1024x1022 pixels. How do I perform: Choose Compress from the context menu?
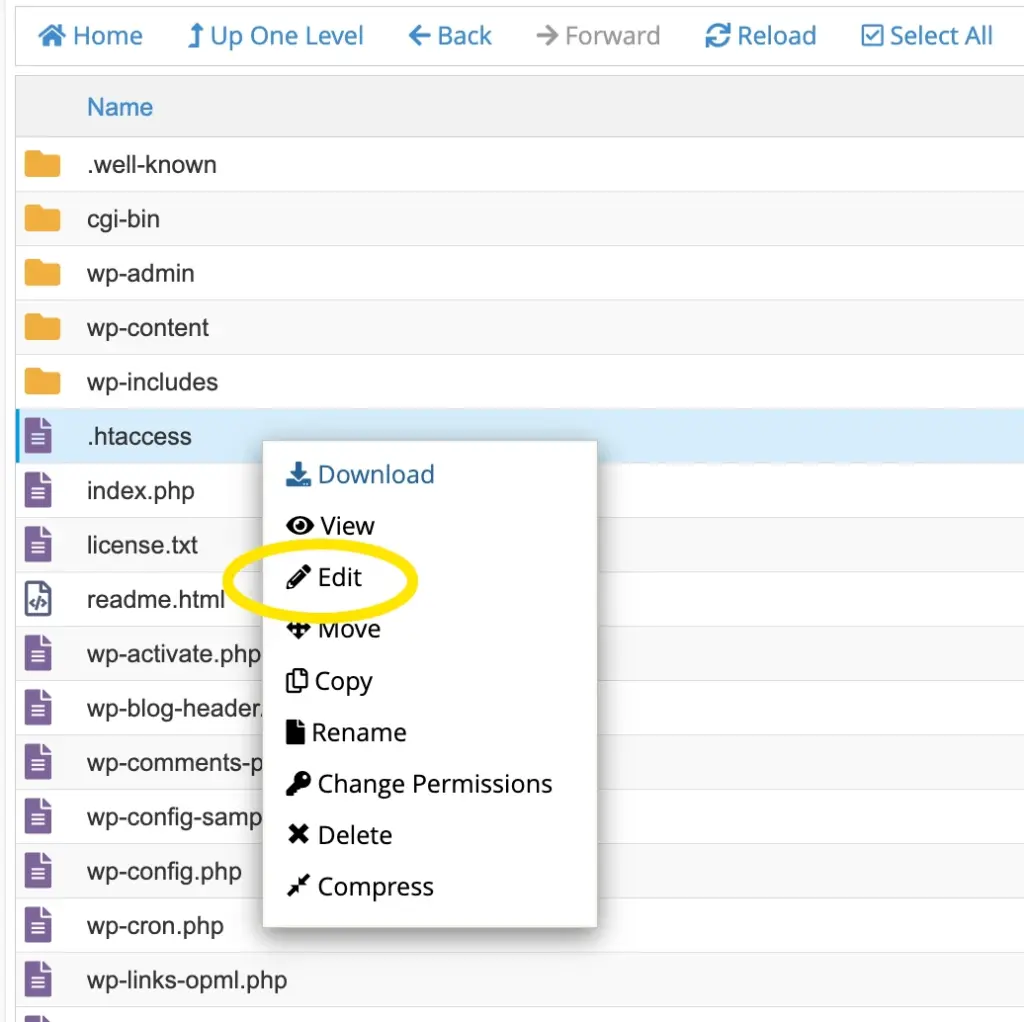point(360,887)
